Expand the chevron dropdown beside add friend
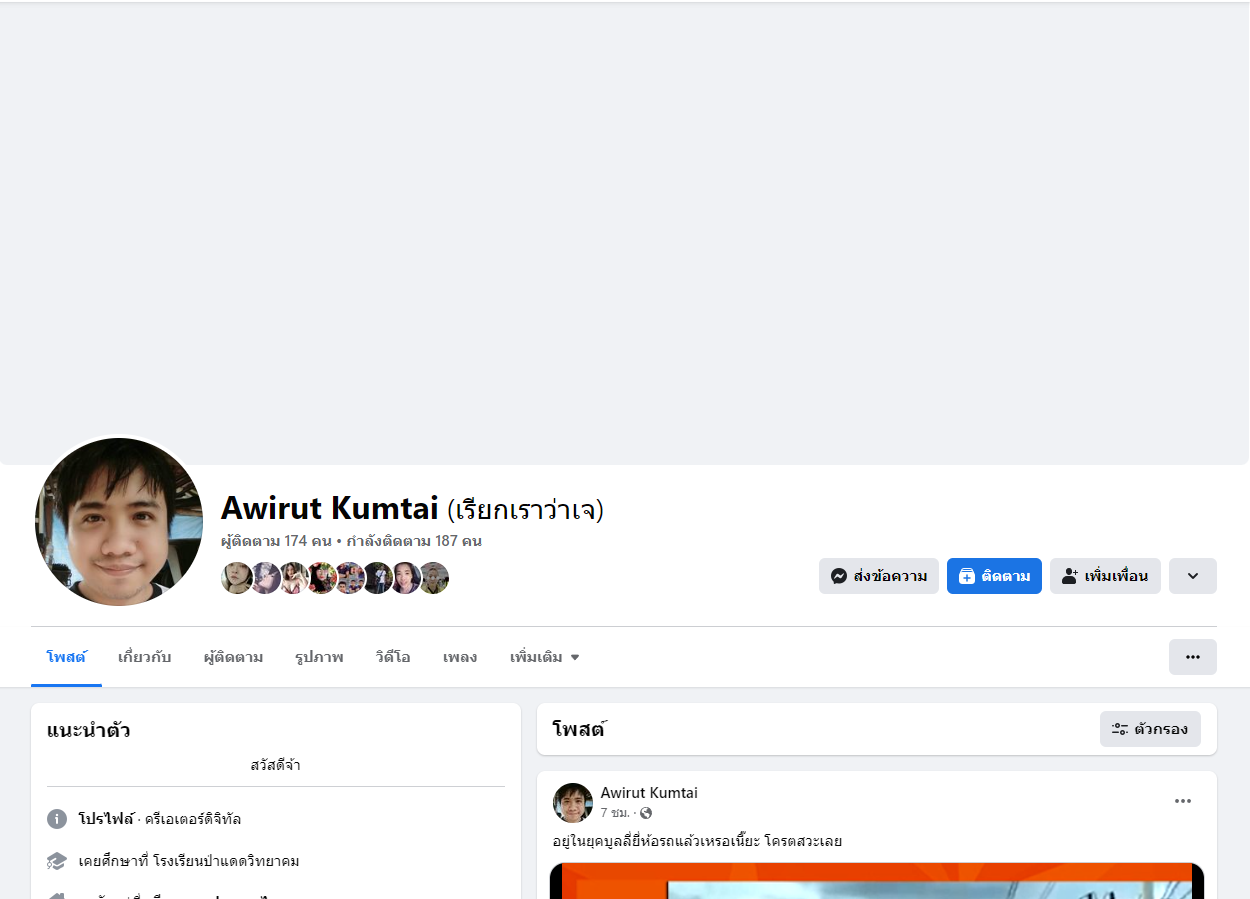The image size is (1250, 899). 1192,576
